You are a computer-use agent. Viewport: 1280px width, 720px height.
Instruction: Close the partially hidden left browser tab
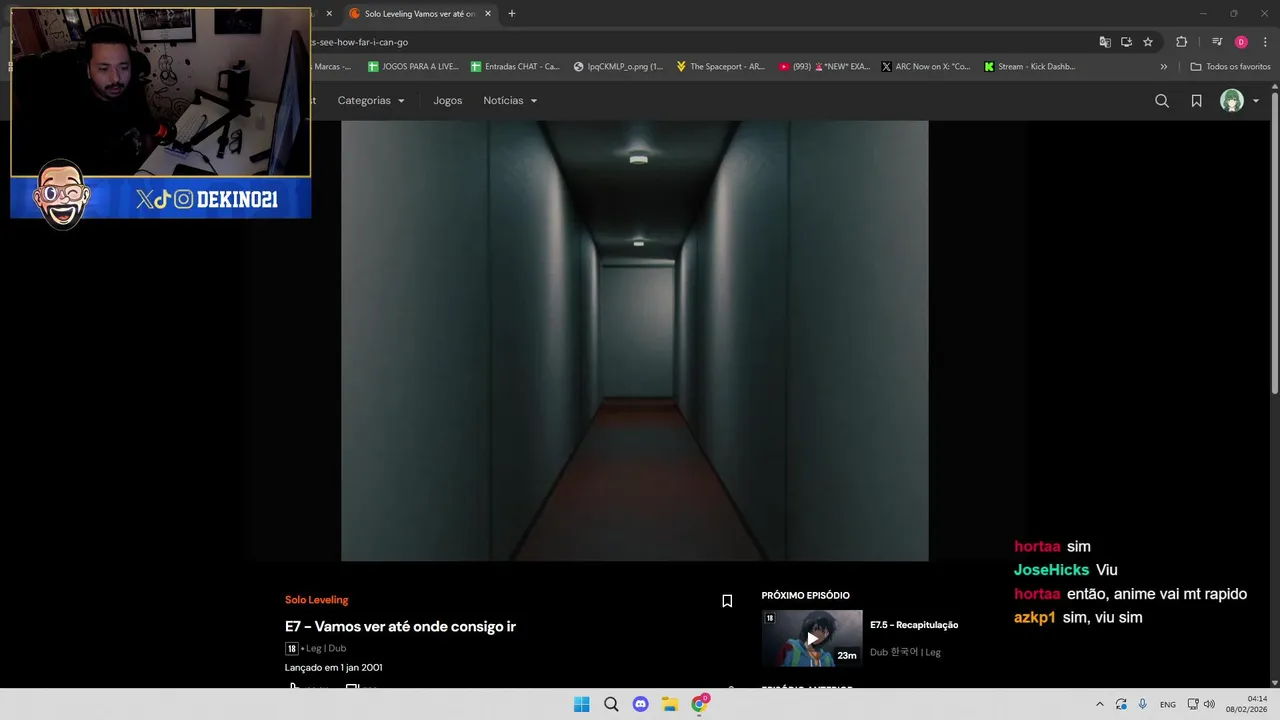329,14
